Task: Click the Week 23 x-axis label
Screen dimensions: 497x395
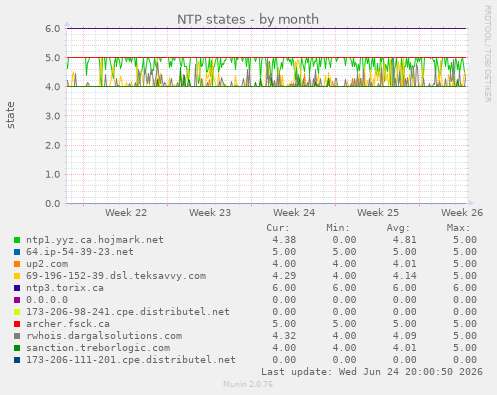Action: 210,213
